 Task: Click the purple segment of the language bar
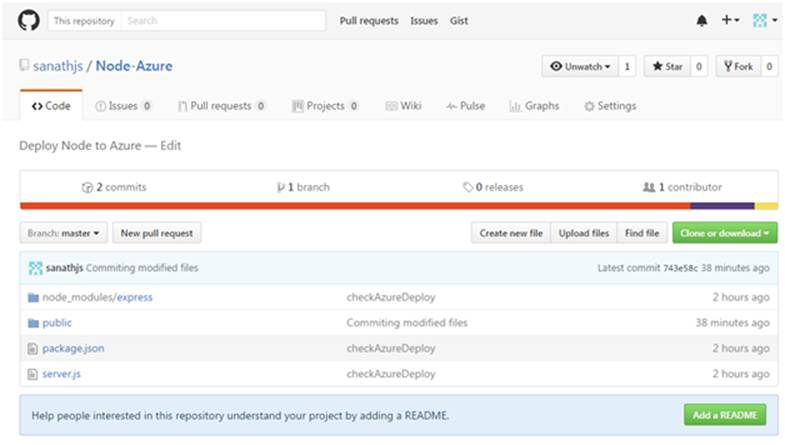pyautogui.click(x=722, y=206)
